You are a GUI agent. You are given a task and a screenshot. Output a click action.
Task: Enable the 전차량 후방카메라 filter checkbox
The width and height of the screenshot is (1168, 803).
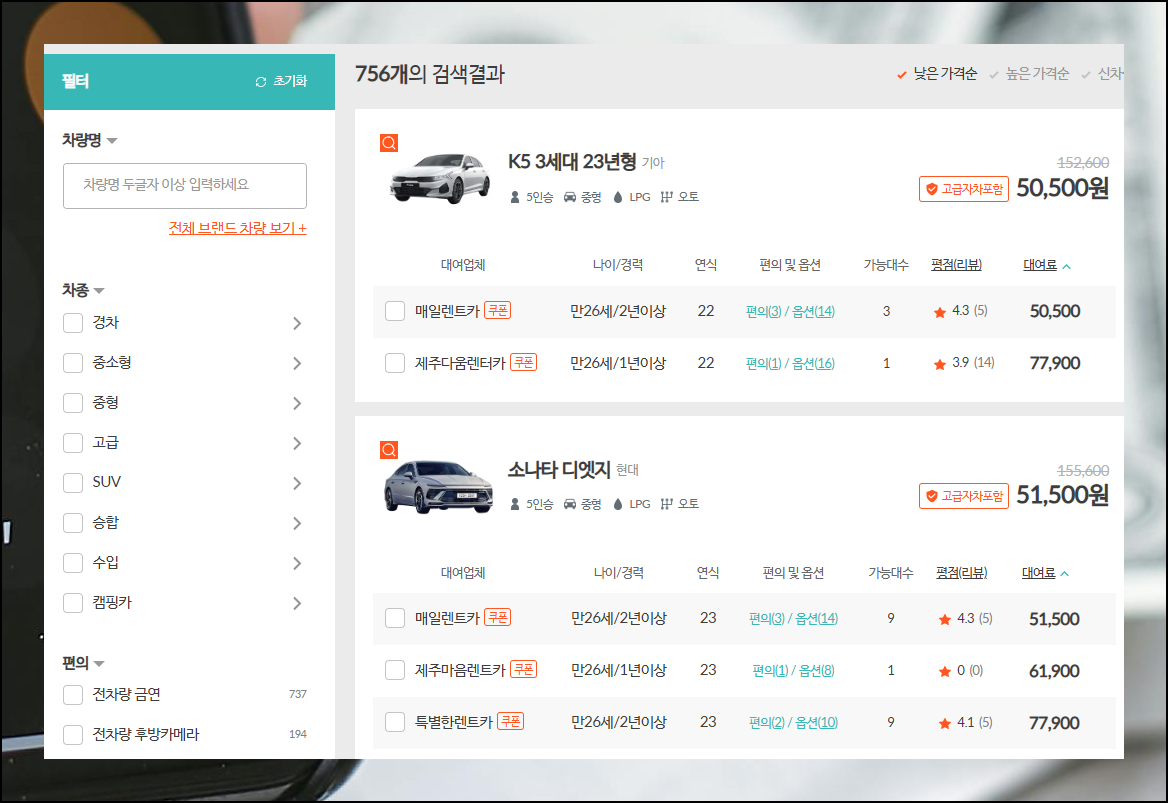[73, 734]
